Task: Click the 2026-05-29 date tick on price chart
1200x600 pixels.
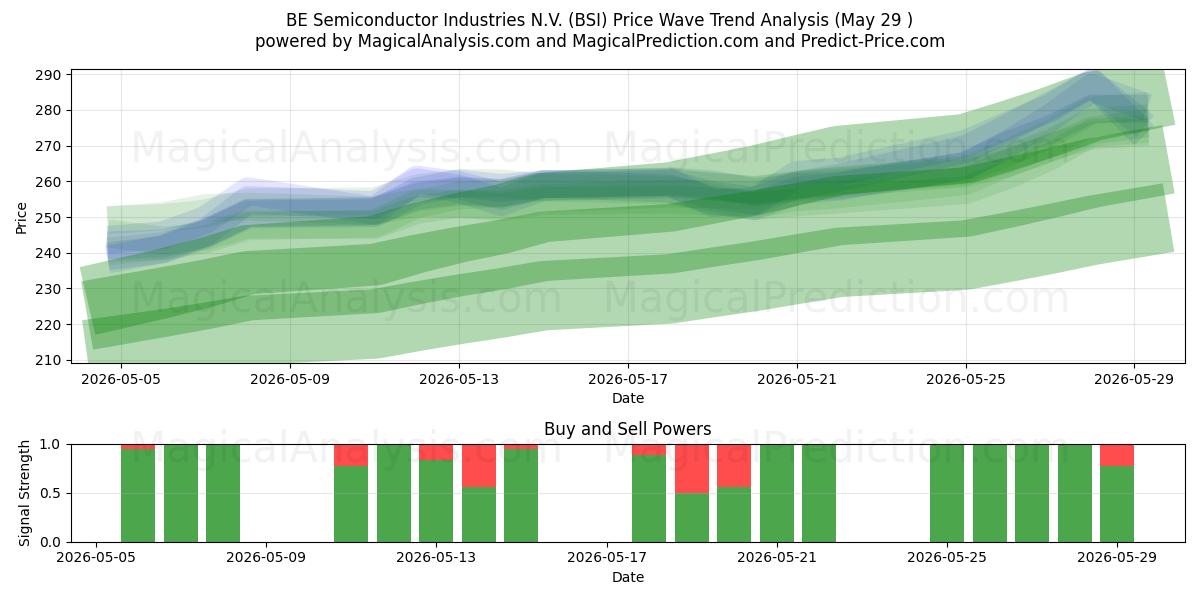Action: tap(1134, 379)
